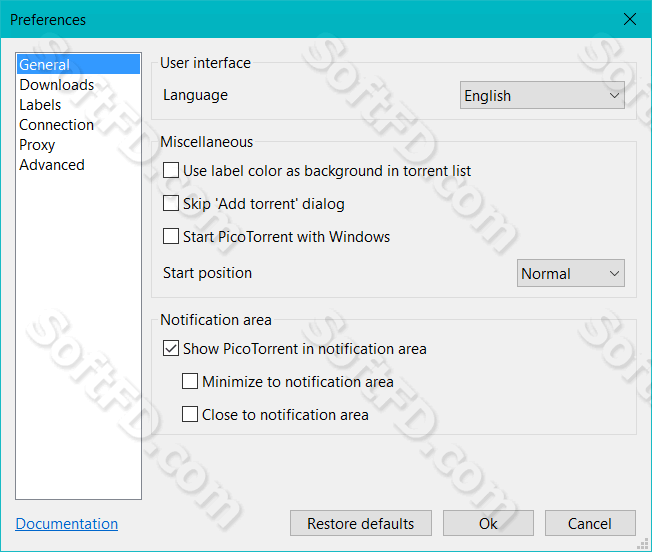Click the Restore defaults button
Viewport: 652px width, 552px height.
click(x=361, y=523)
